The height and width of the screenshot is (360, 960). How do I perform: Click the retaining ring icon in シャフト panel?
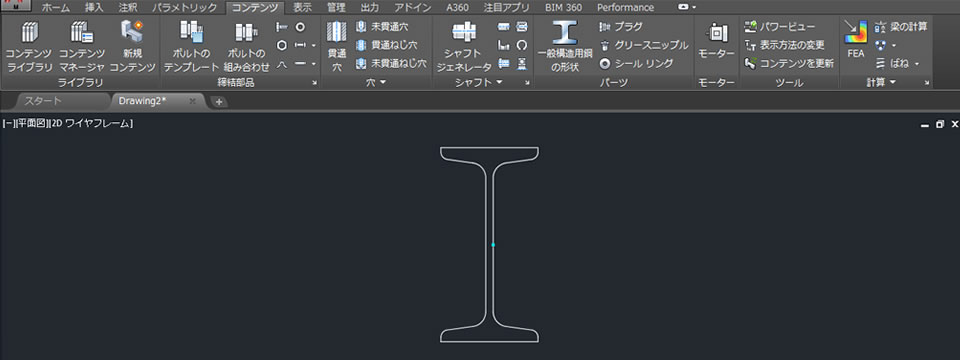click(522, 45)
